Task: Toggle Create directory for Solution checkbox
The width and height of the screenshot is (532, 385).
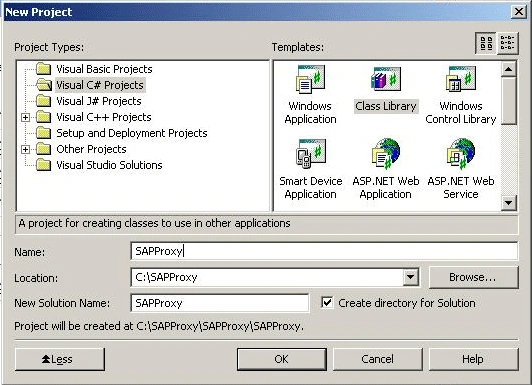Action: click(327, 303)
